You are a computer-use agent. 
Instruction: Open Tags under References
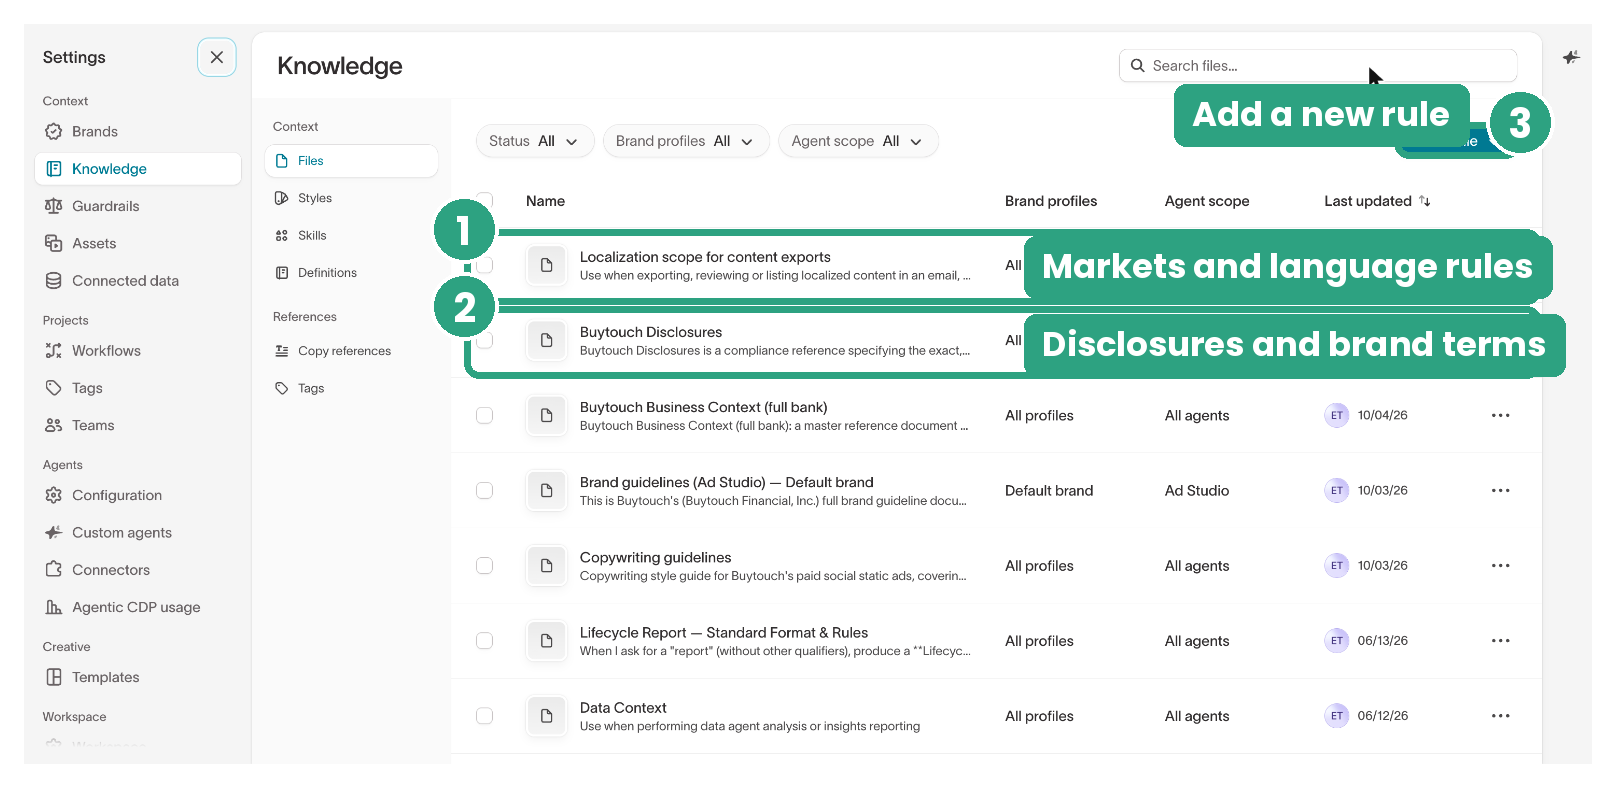click(x=351, y=388)
